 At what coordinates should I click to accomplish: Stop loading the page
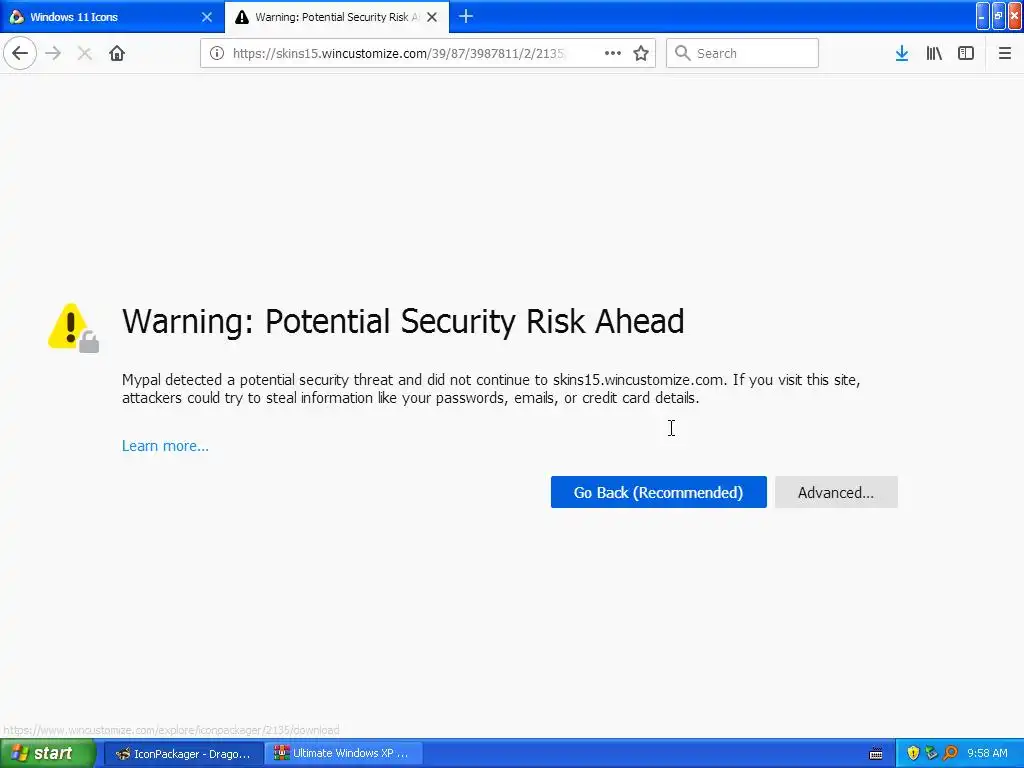[x=84, y=54]
